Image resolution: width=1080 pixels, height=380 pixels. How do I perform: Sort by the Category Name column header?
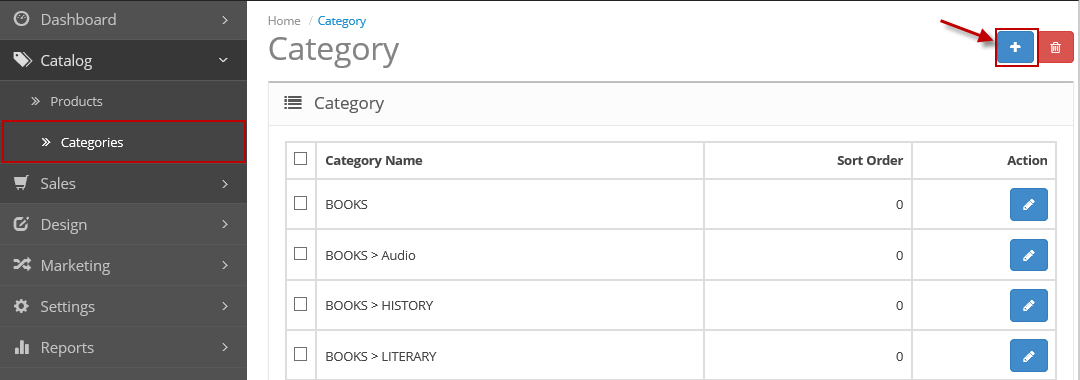(x=374, y=160)
